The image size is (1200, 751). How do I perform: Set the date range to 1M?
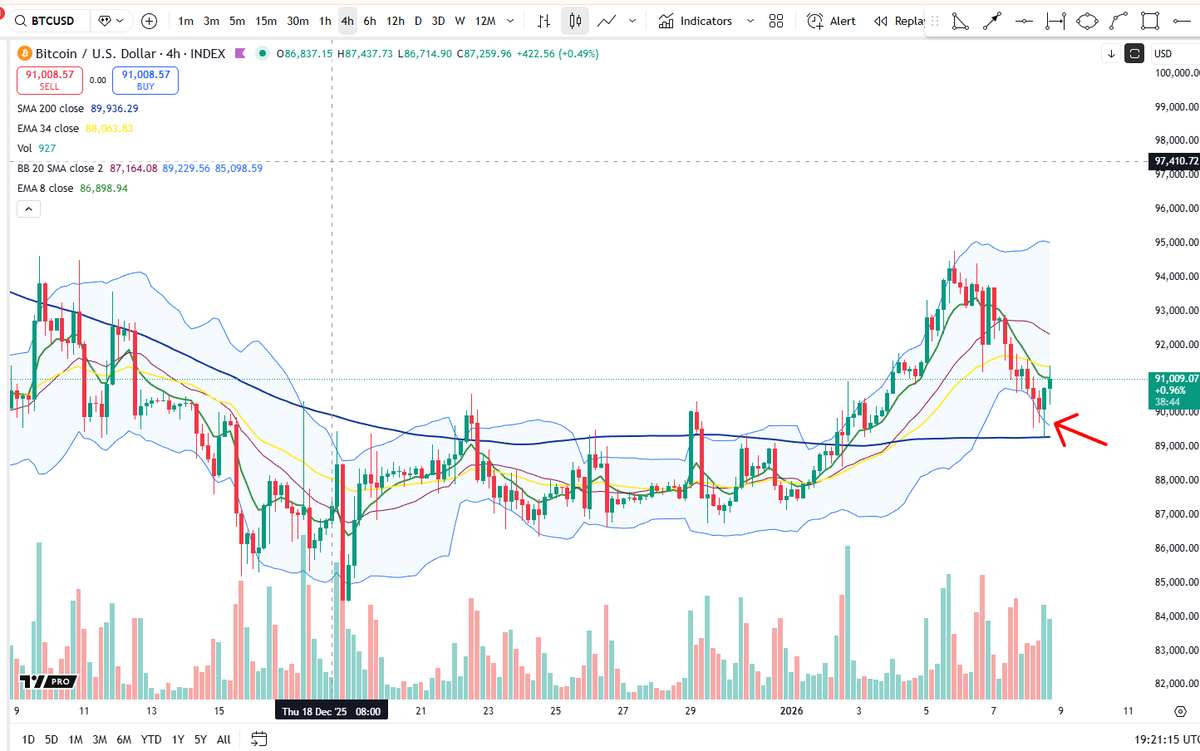[75, 740]
